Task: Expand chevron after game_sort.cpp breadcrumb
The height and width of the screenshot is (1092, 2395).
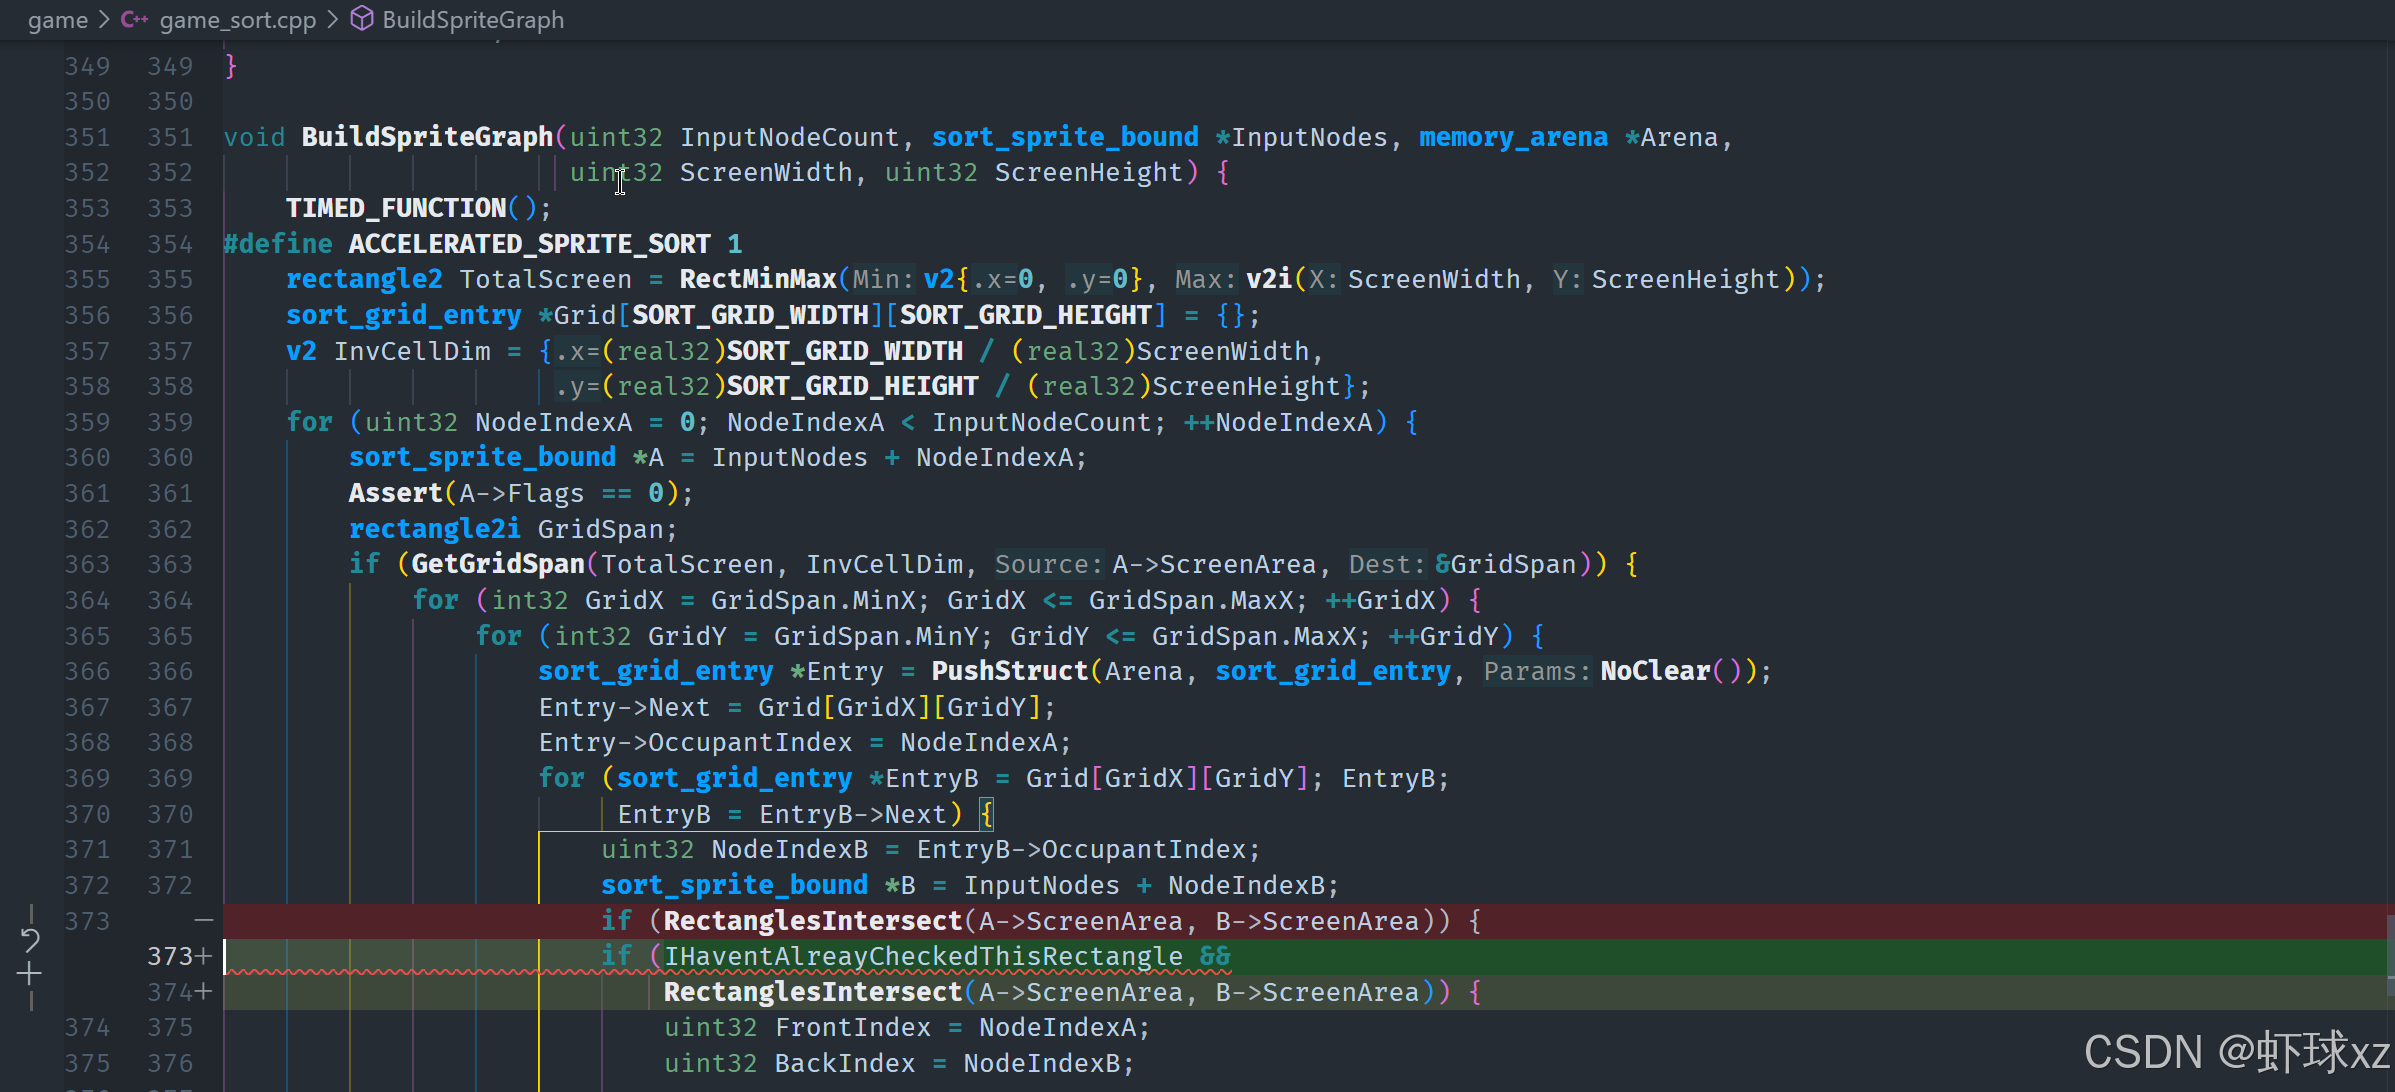Action: 333,20
